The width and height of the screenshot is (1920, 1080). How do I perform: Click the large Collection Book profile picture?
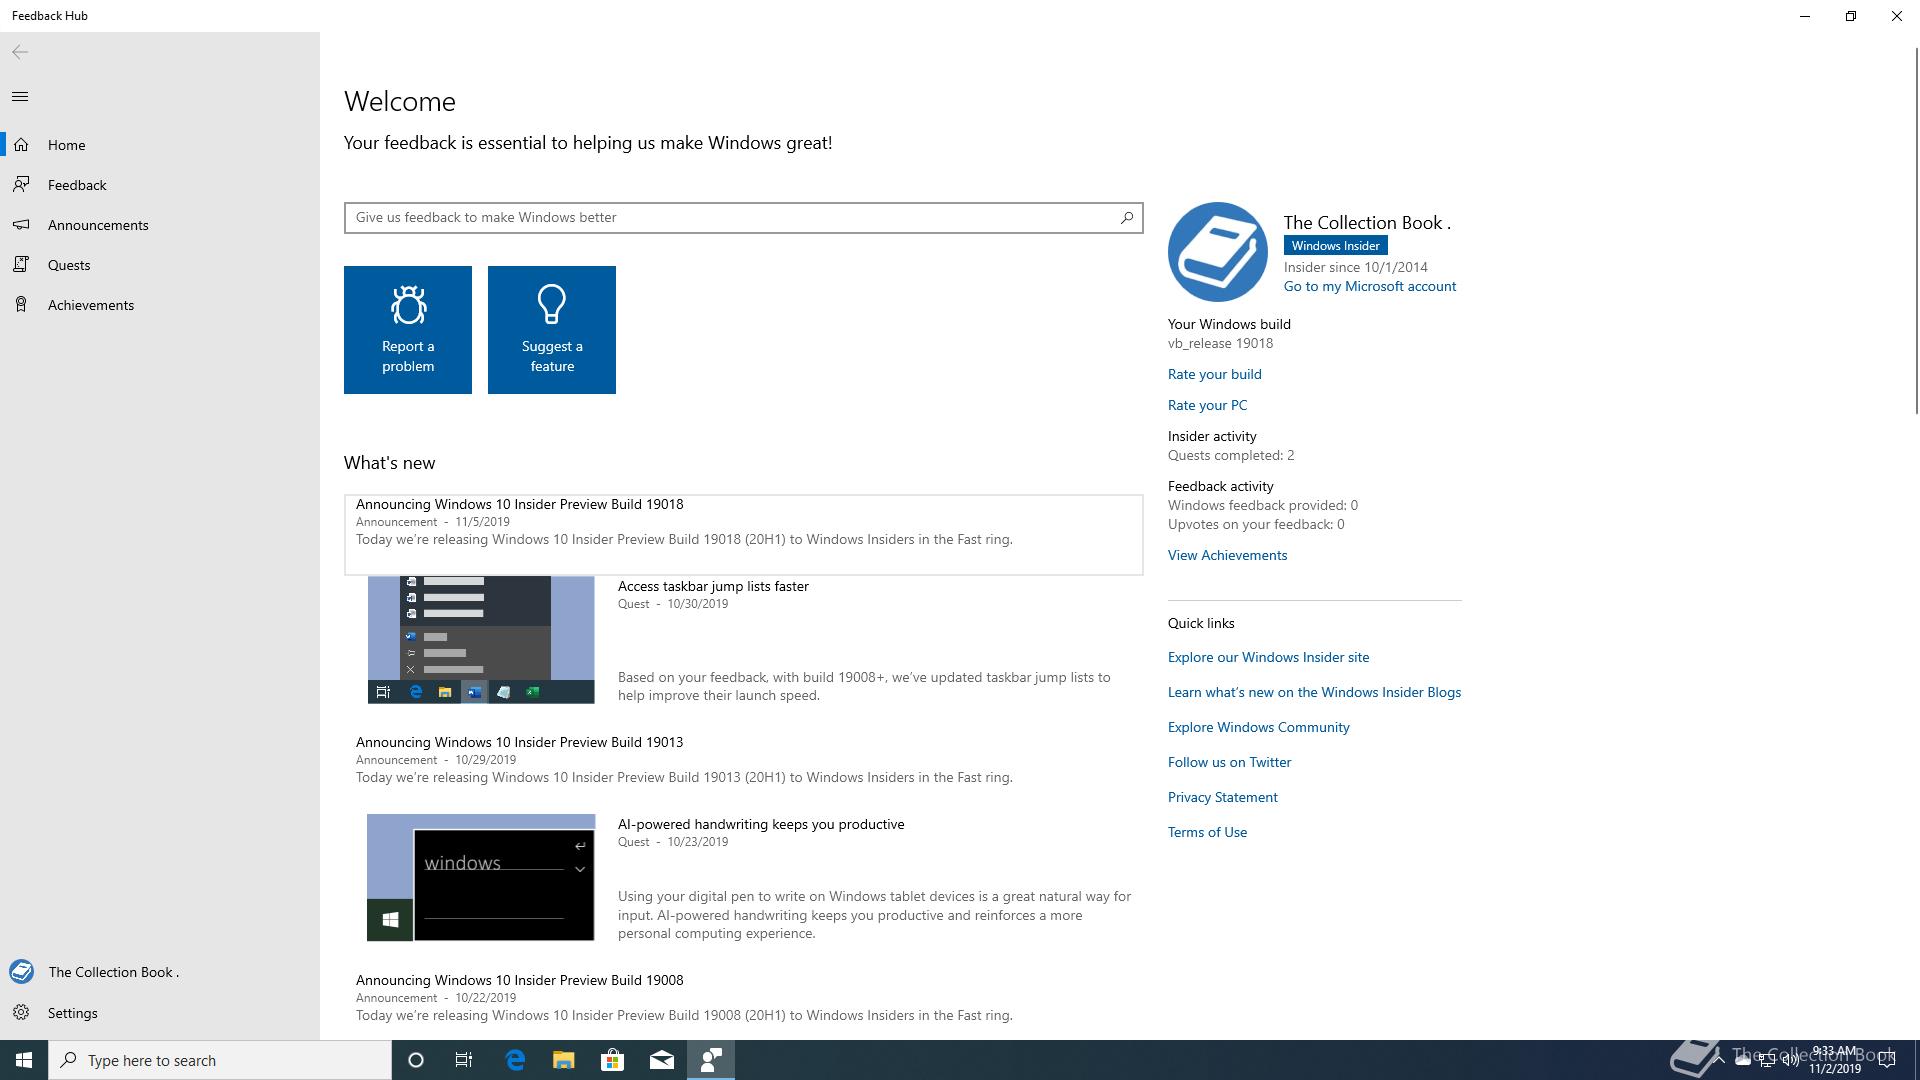[x=1218, y=252]
